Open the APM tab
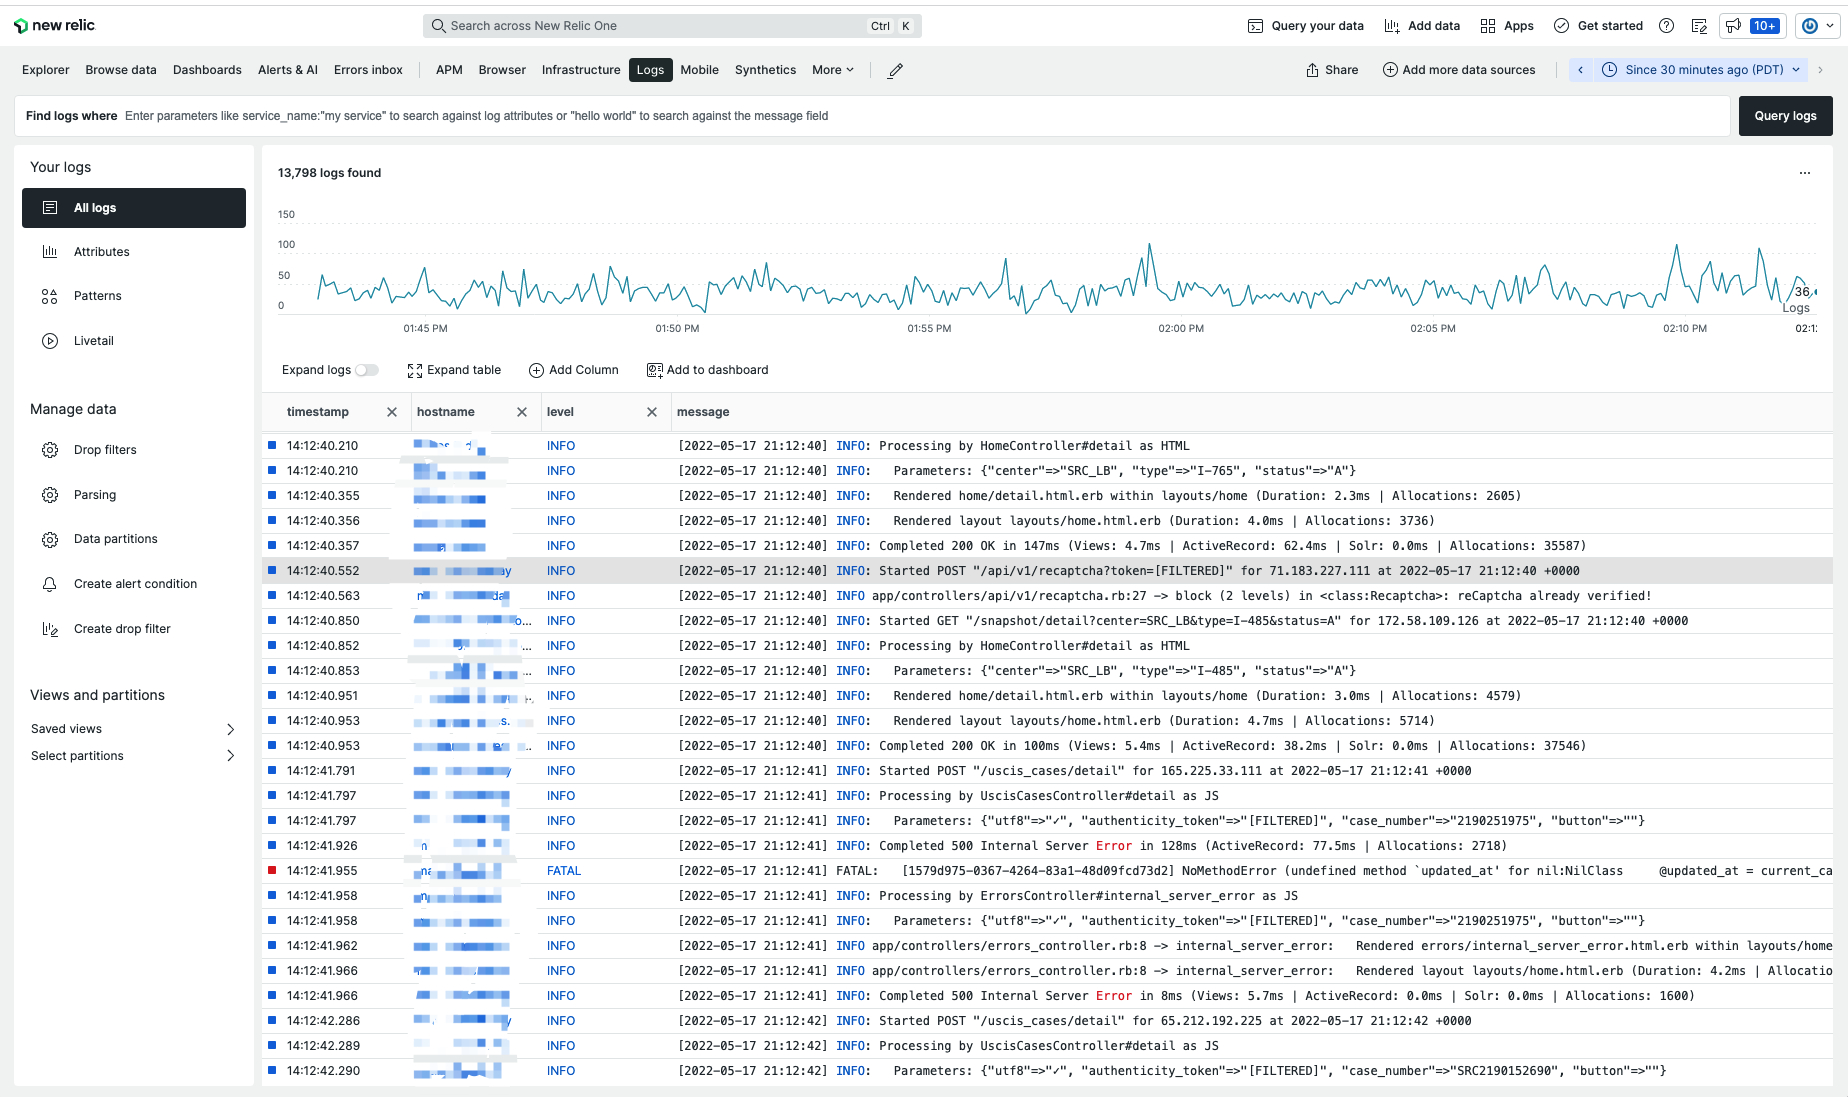The height and width of the screenshot is (1097, 1848). coord(449,70)
